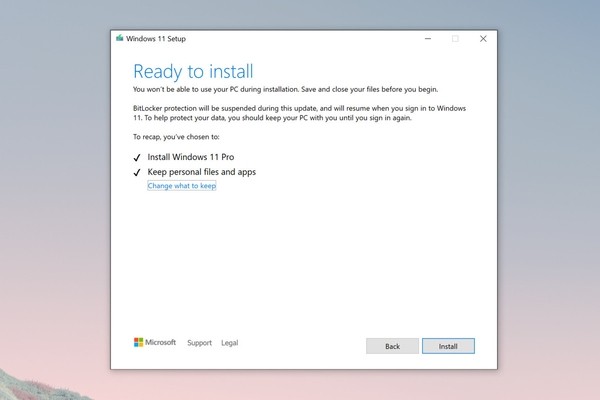Click the checkmark beside Install Windows 11 Pro

pyautogui.click(x=137, y=157)
